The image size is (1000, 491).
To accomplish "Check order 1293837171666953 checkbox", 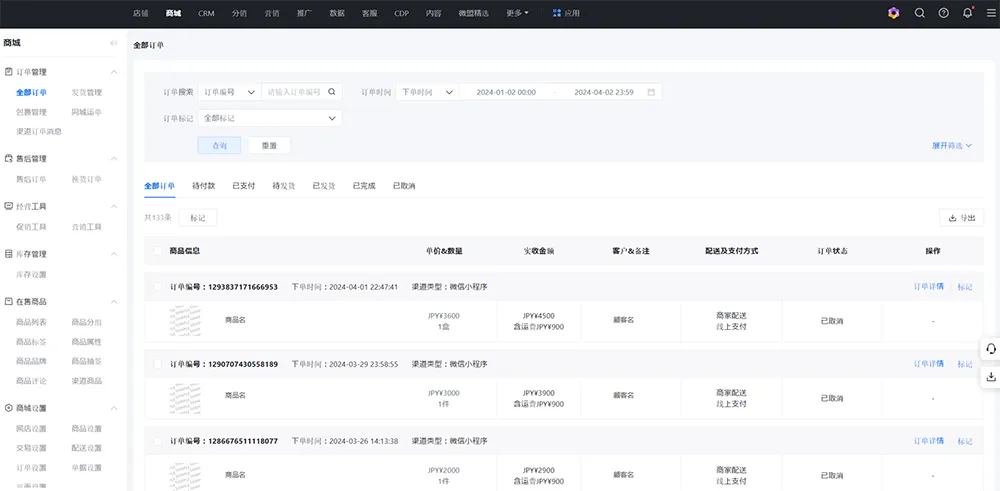I will 158,287.
